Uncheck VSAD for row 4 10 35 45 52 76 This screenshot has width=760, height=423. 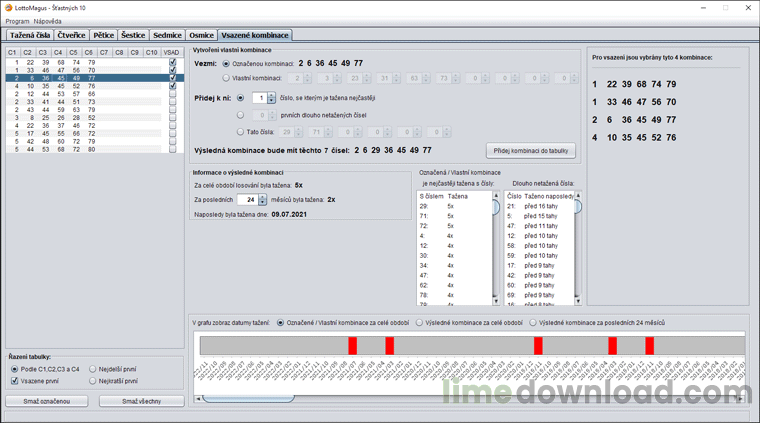tap(172, 86)
